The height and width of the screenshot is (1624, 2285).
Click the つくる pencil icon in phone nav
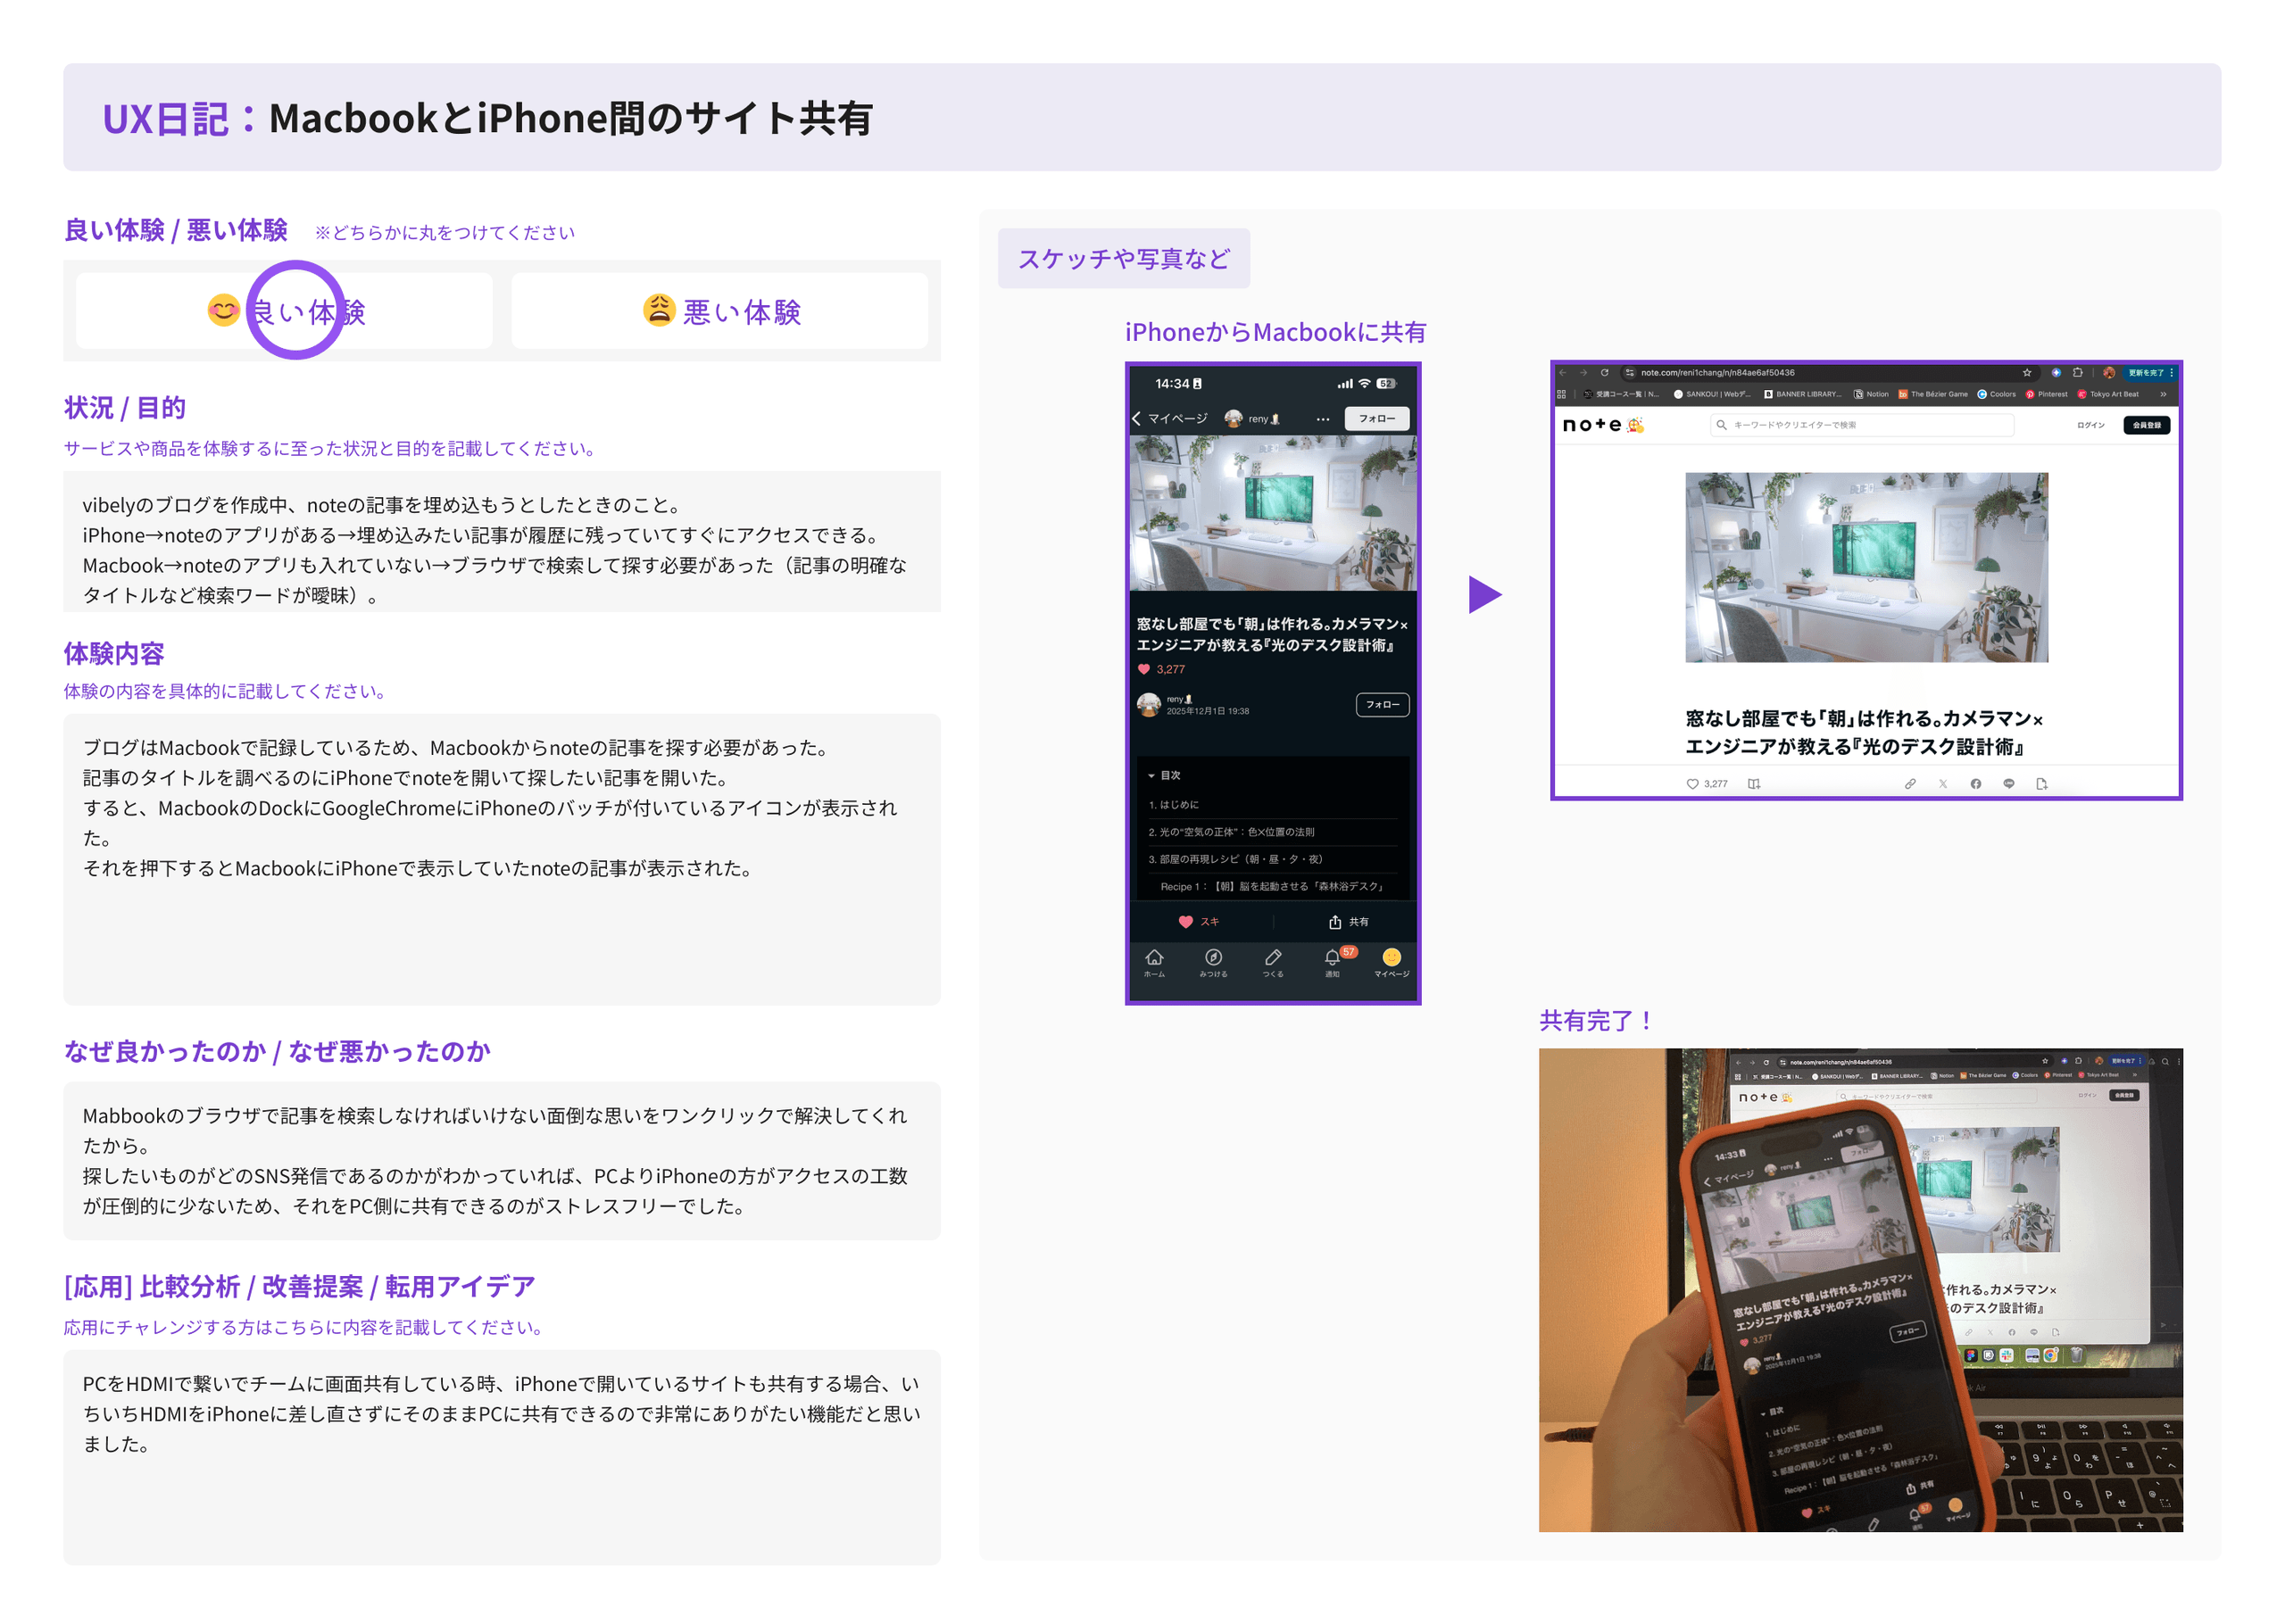coord(1272,959)
